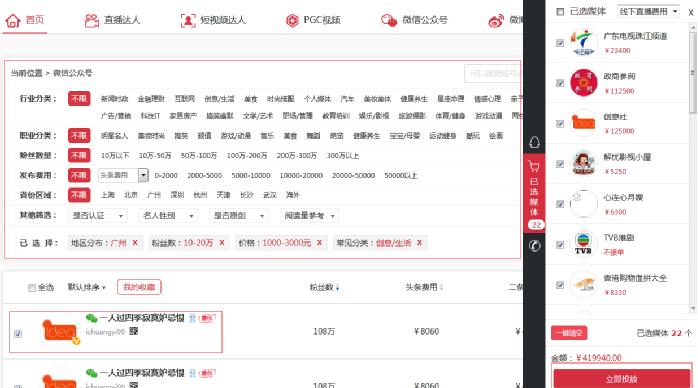Uncheck the TVB港剧 media checkbox
This screenshot has height=388, width=698.
(x=560, y=245)
